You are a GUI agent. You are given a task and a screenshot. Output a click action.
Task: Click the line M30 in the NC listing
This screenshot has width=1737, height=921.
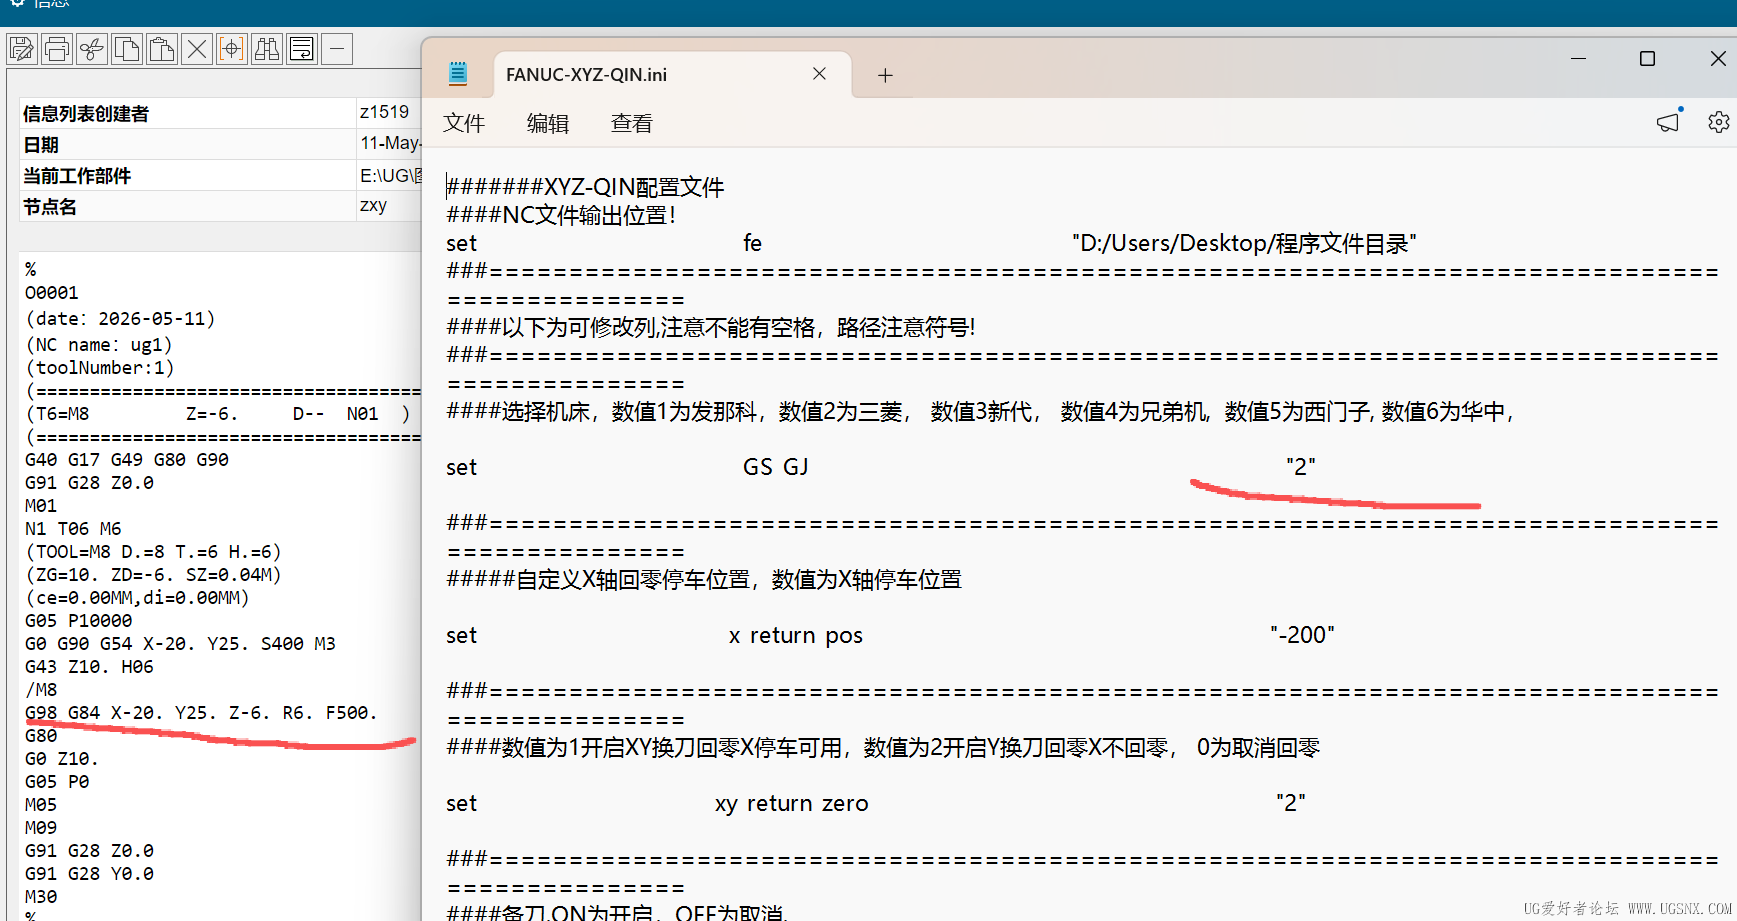(41, 897)
